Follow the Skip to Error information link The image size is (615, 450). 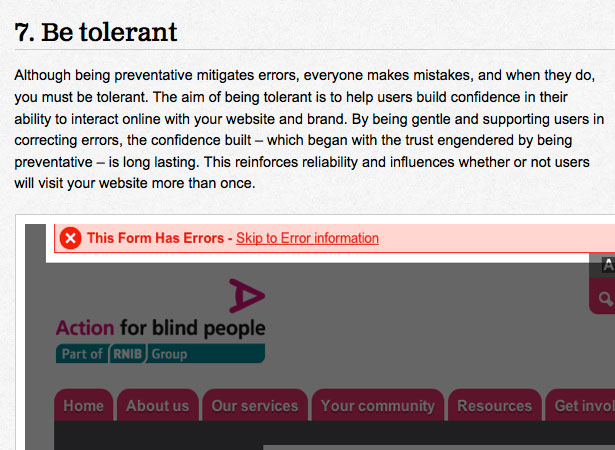[x=308, y=238]
